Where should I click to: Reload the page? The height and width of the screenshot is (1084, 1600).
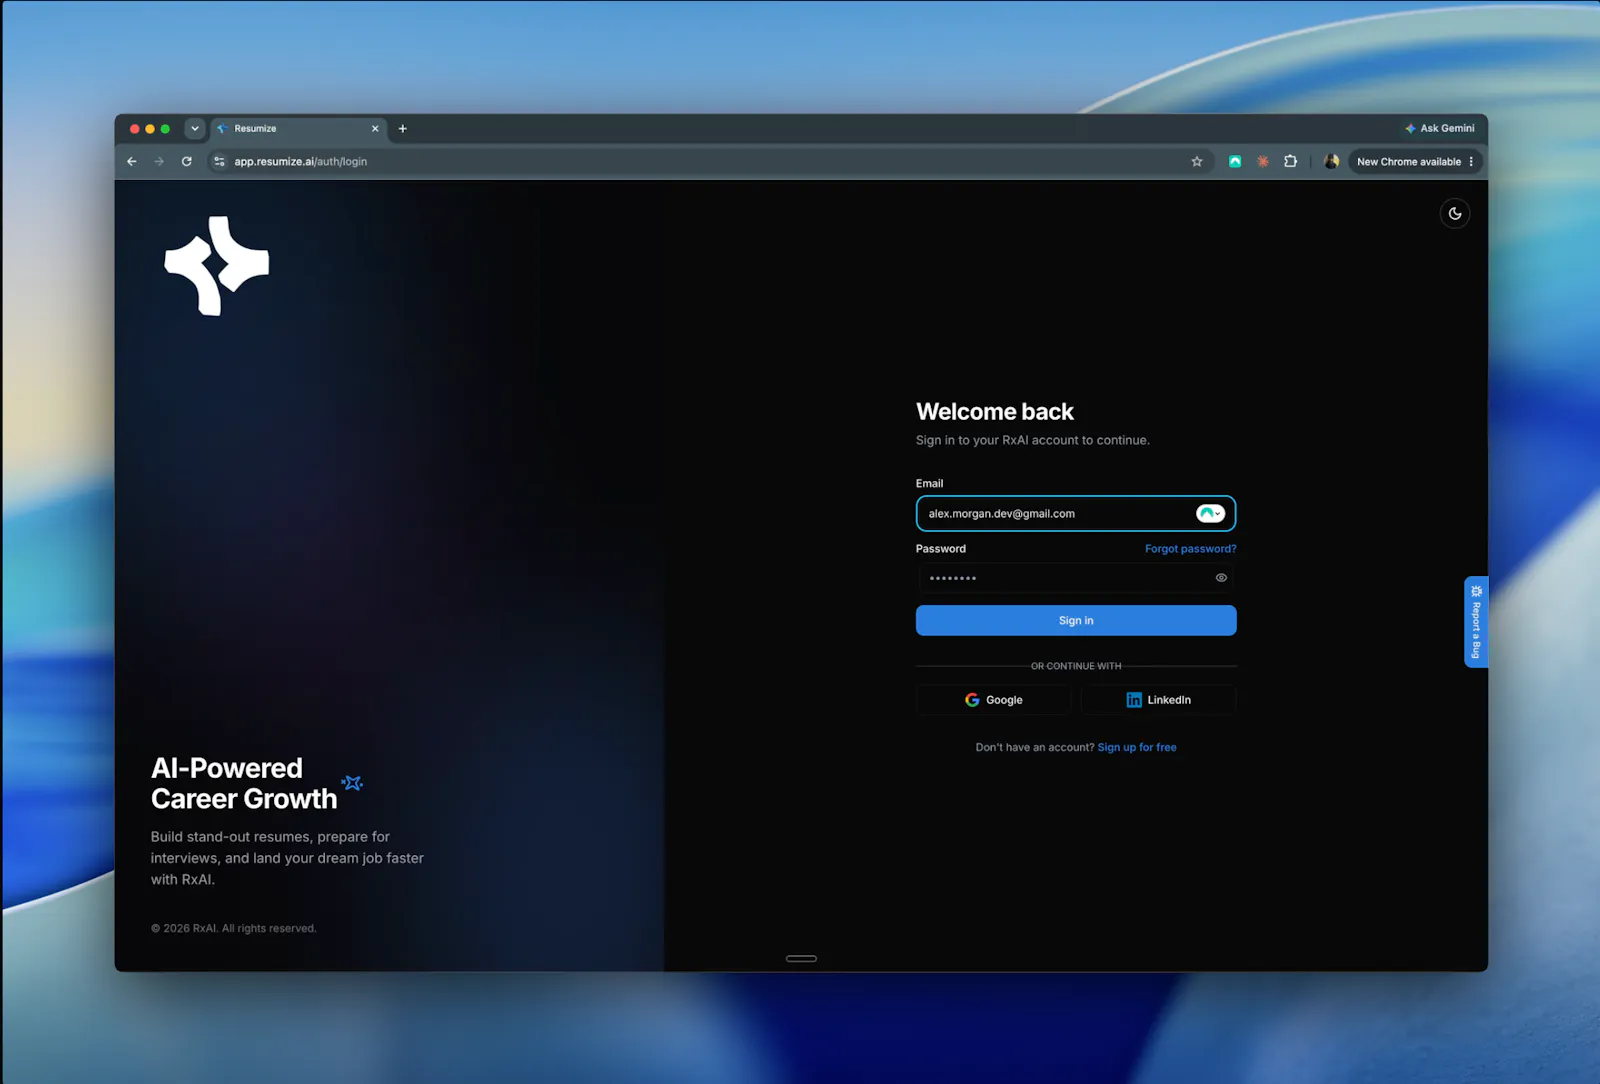186,161
